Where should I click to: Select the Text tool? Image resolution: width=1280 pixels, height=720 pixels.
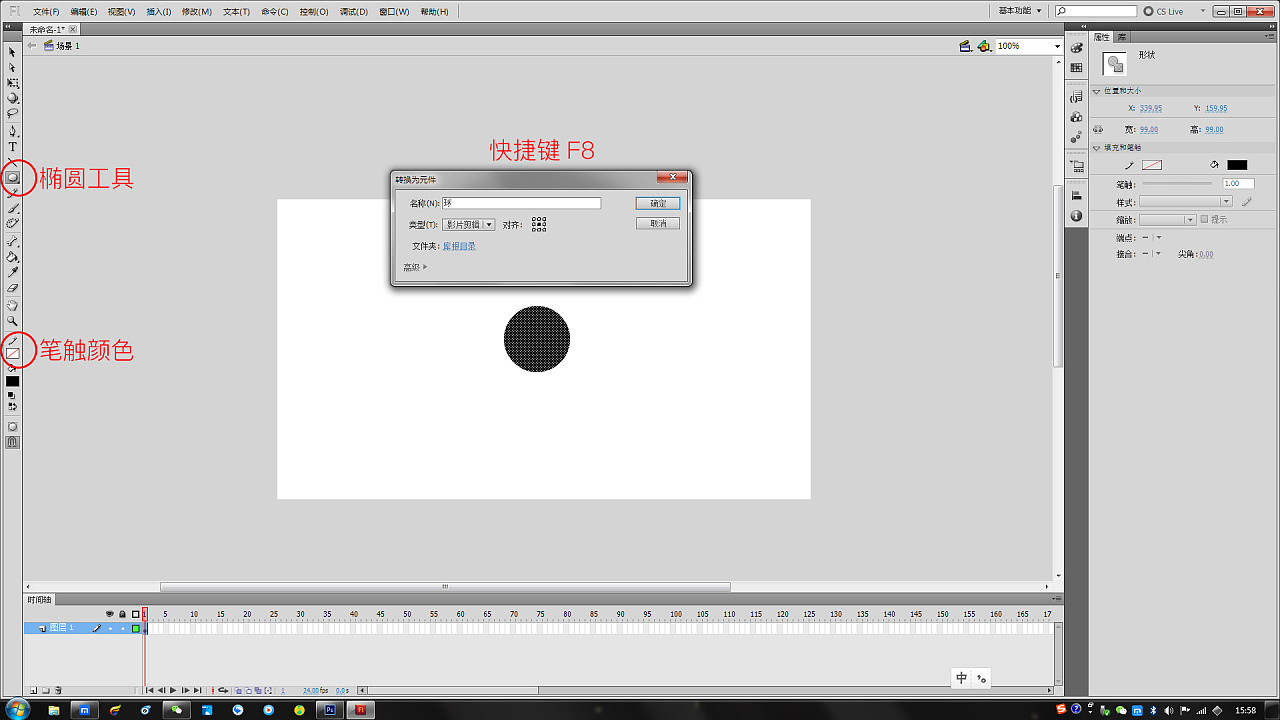13,147
